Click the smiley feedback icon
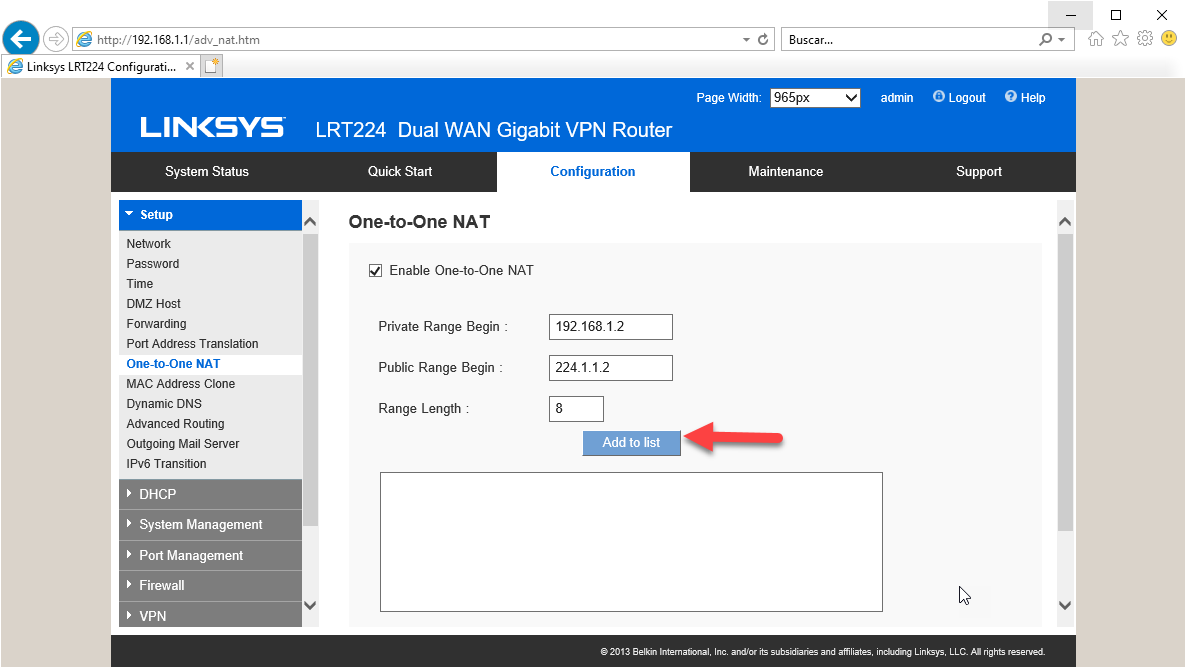 tap(1169, 39)
